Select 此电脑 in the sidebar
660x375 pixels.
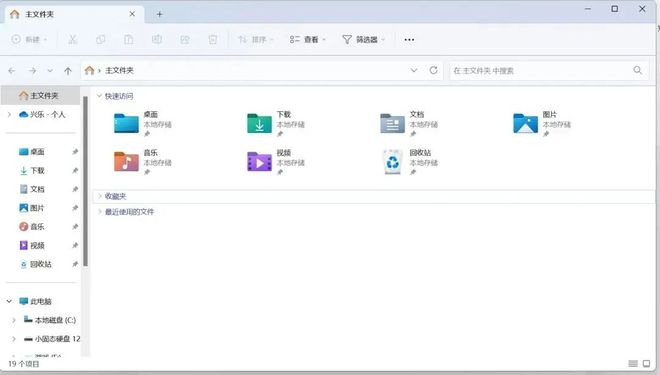pos(35,301)
